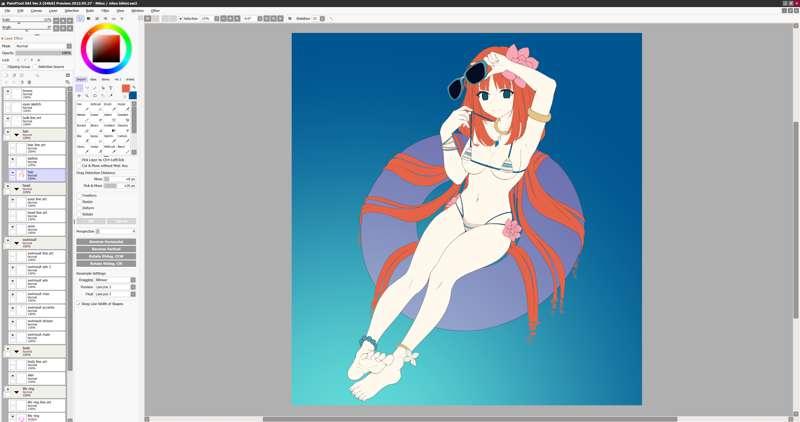The image size is (800, 422).
Task: Choose the AirBrush preset
Action: [x=95, y=106]
